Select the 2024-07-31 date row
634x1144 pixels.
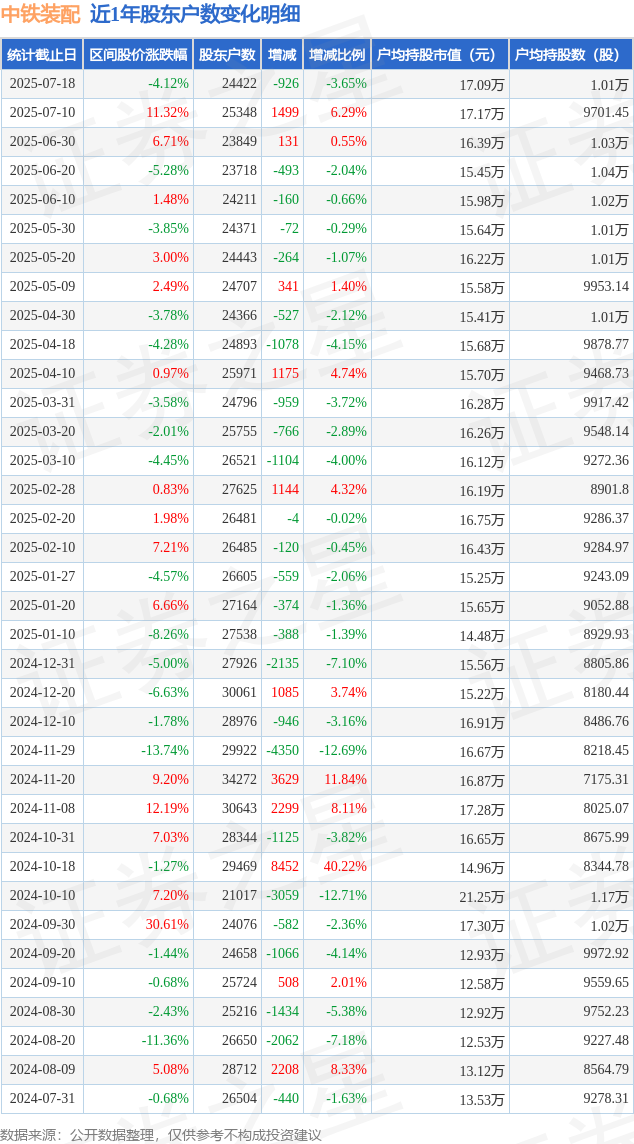[317, 1099]
